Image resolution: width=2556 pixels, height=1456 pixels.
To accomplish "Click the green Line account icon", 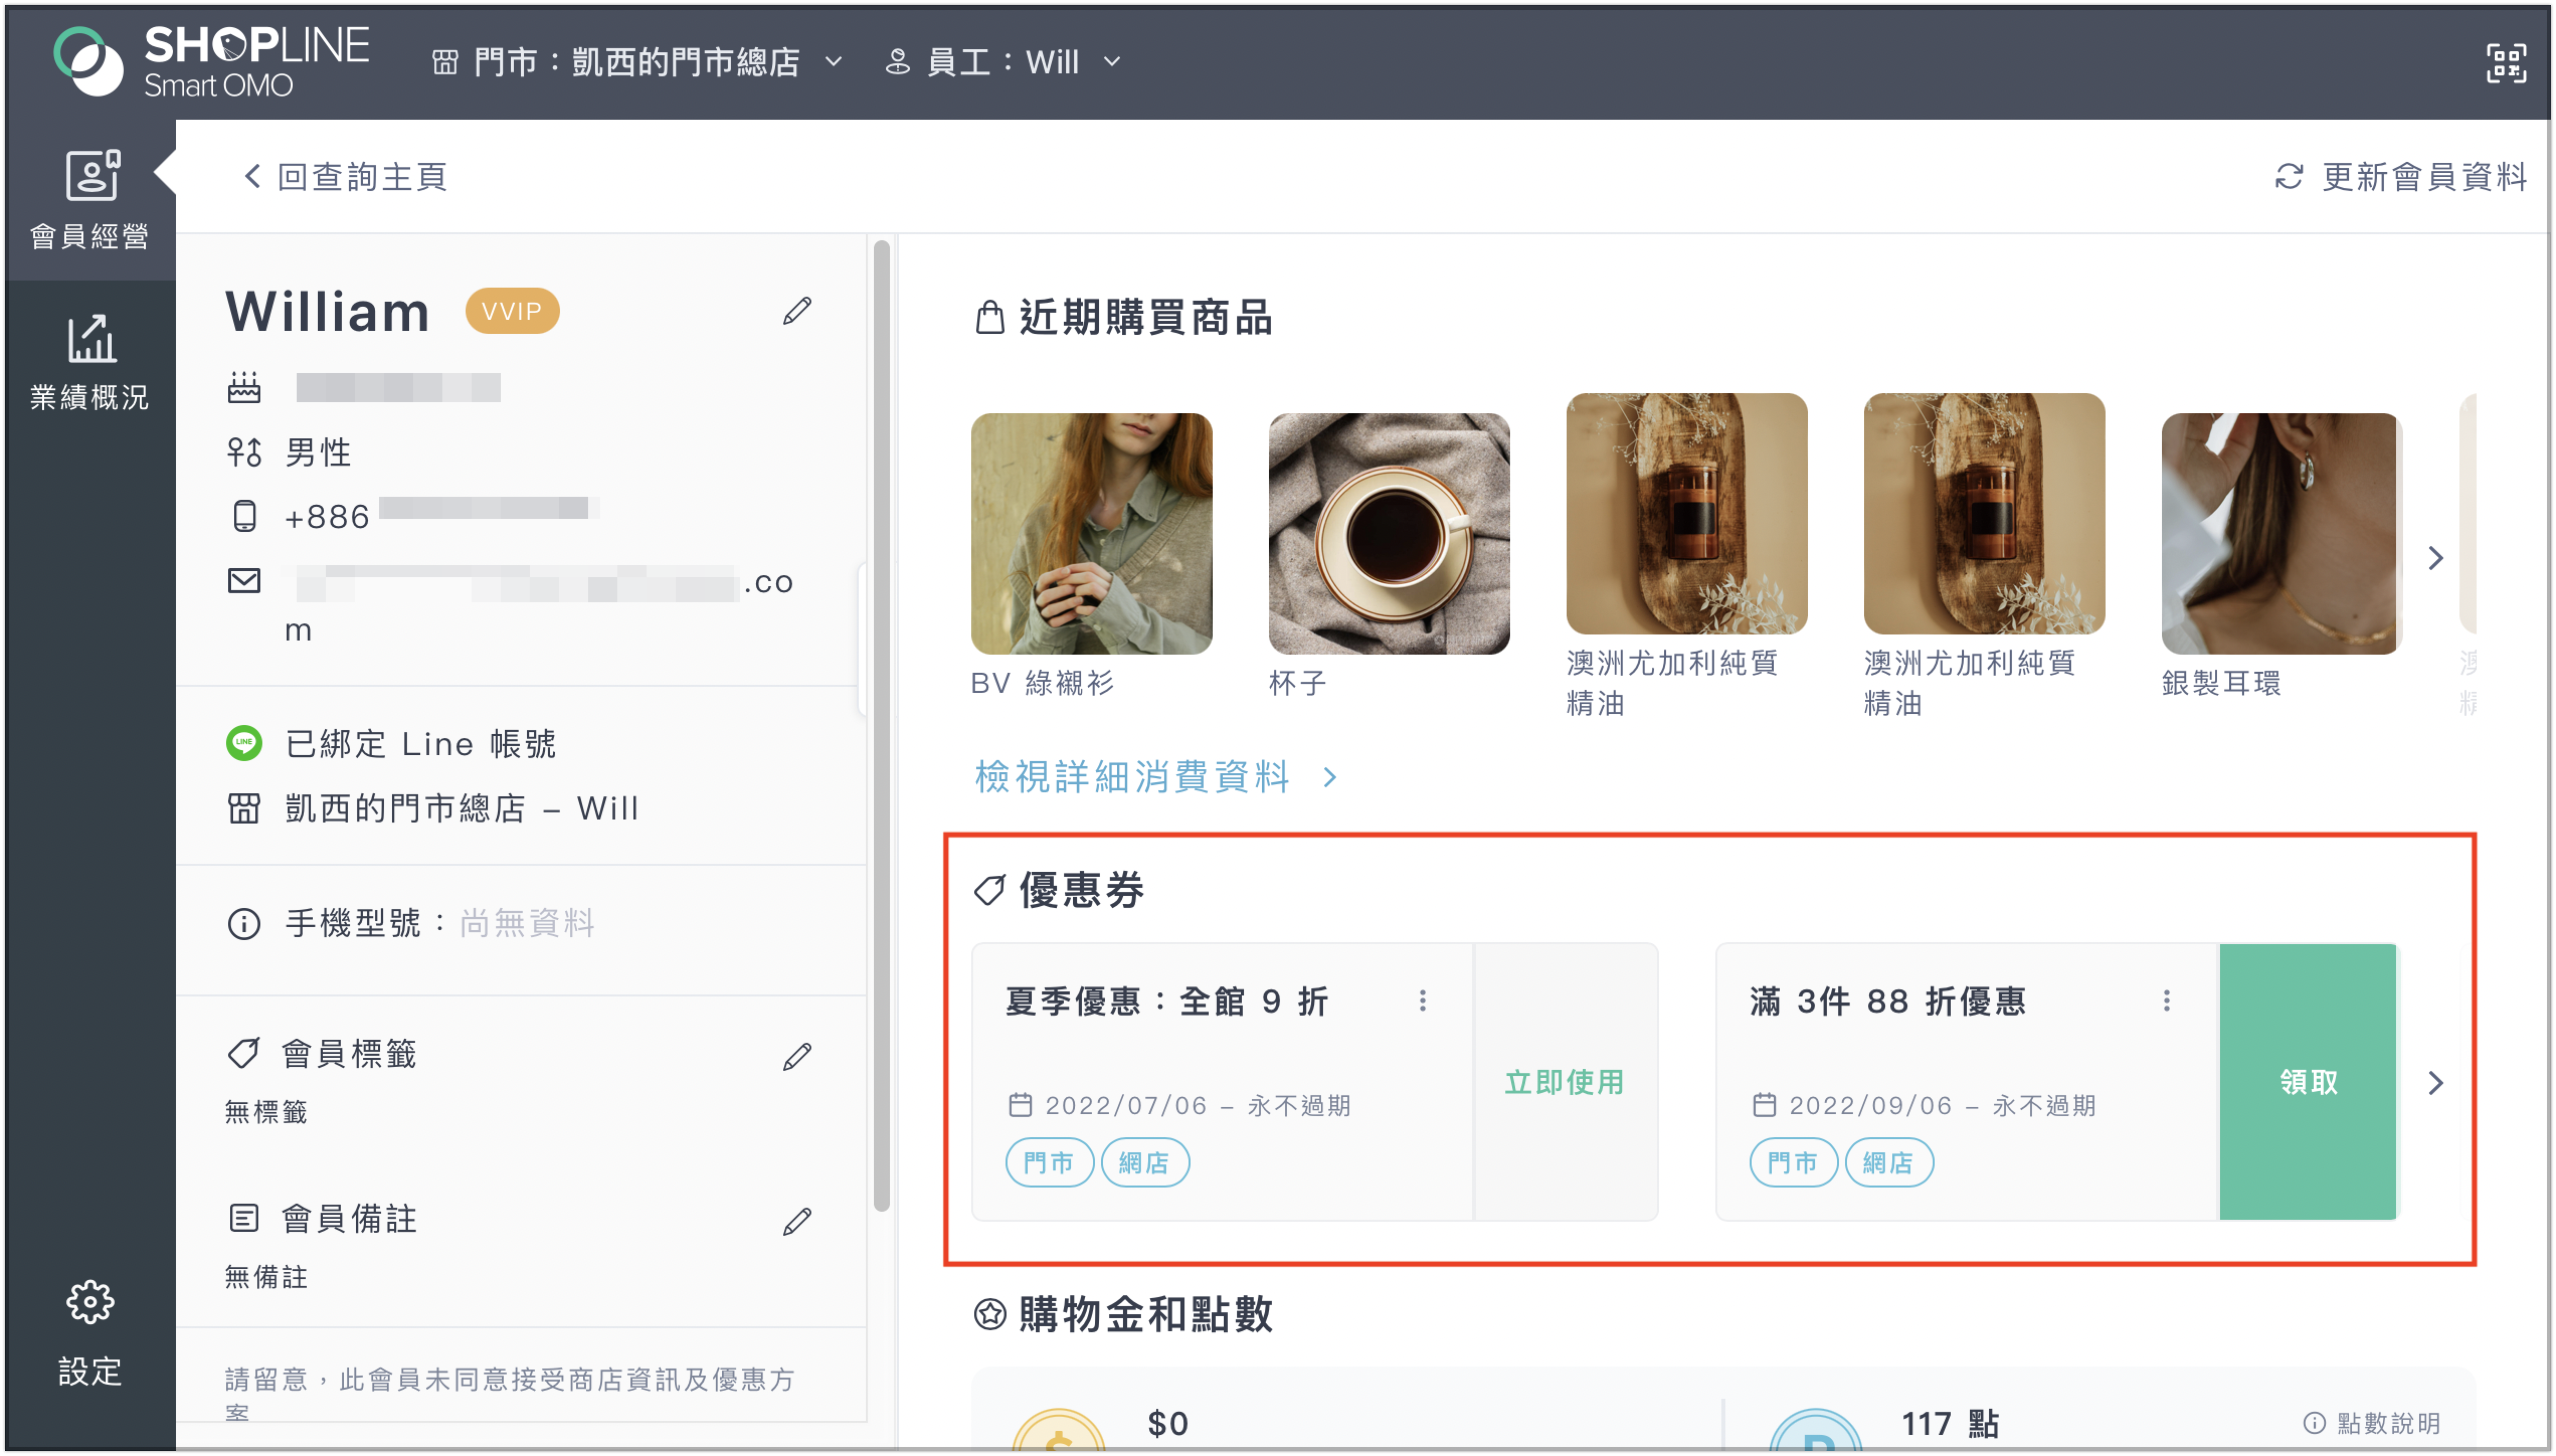I will point(244,743).
